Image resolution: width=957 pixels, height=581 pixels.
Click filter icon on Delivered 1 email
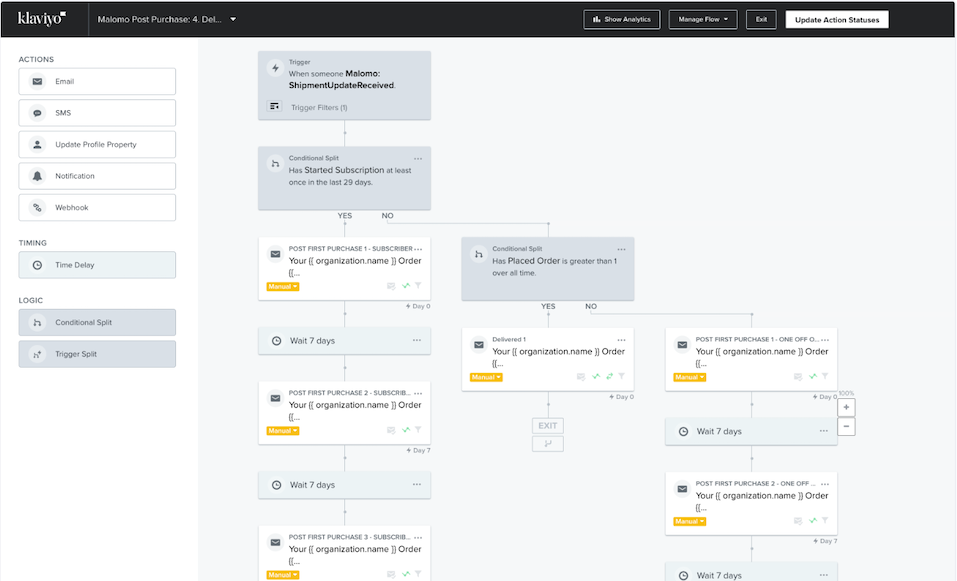[x=622, y=377]
